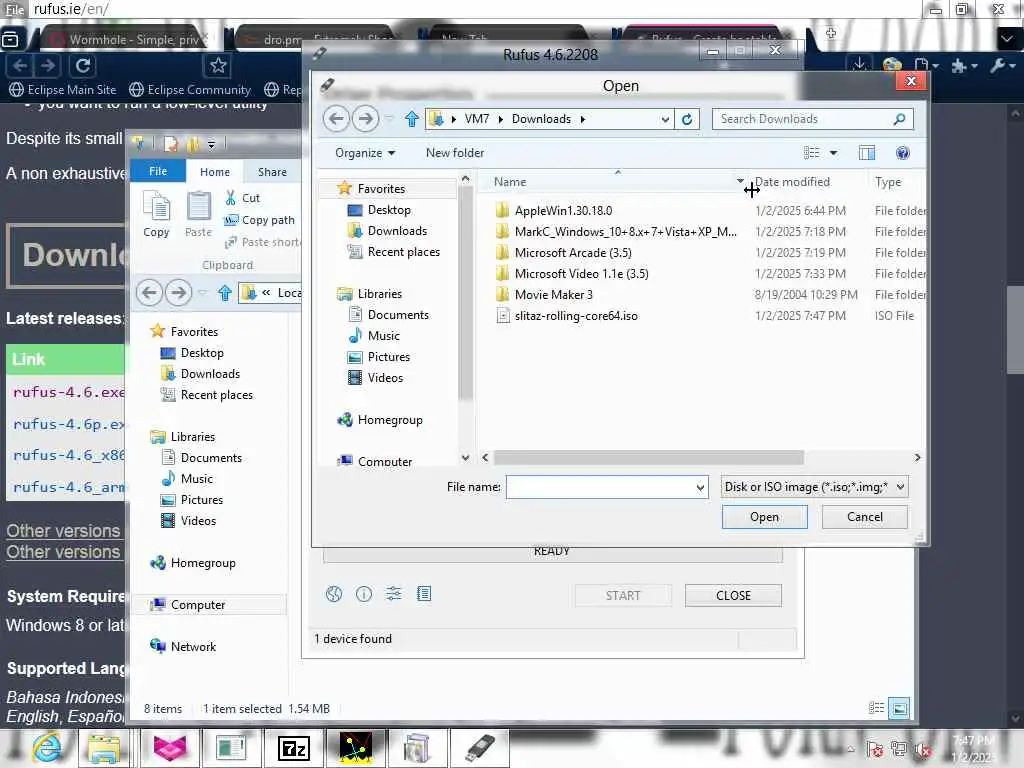Select Microsoft Arcade (3.5) folder
This screenshot has height=768, width=1024.
[572, 252]
